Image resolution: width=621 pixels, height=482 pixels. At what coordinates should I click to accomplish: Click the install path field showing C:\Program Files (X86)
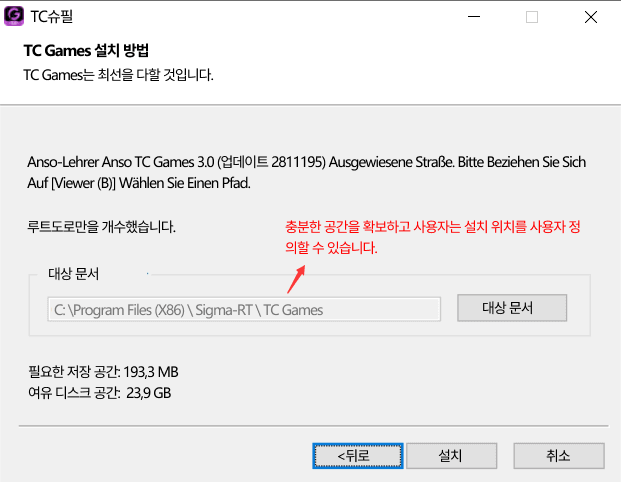click(244, 309)
